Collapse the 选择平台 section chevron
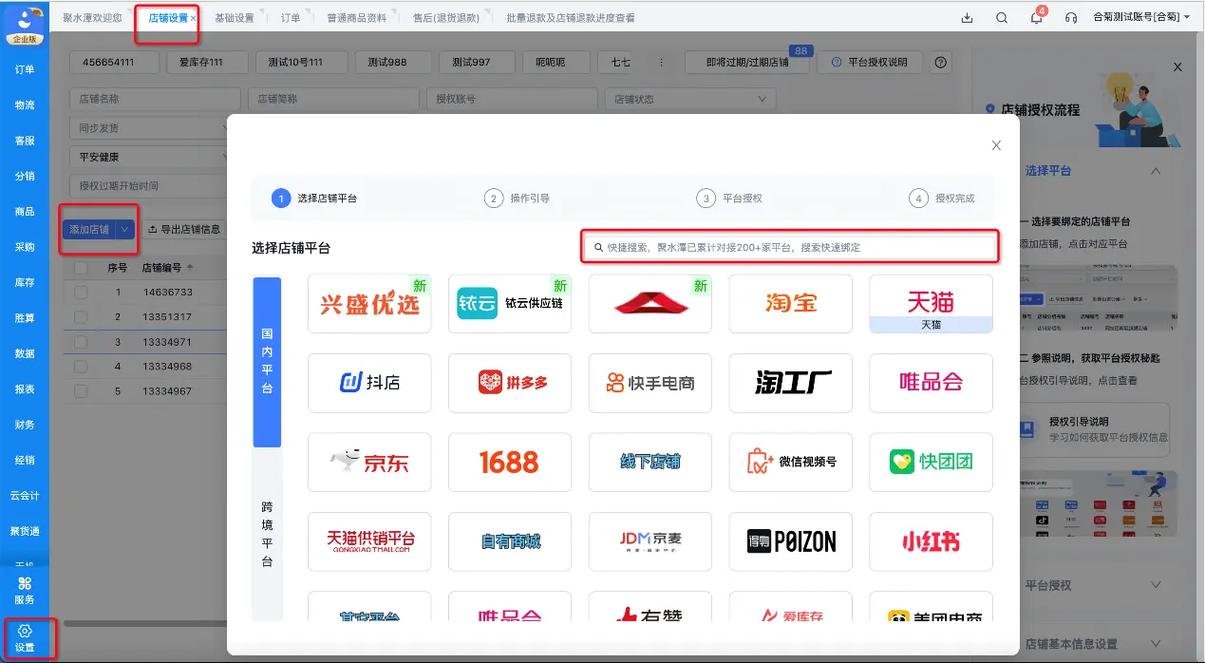The image size is (1205, 663). coord(1155,171)
